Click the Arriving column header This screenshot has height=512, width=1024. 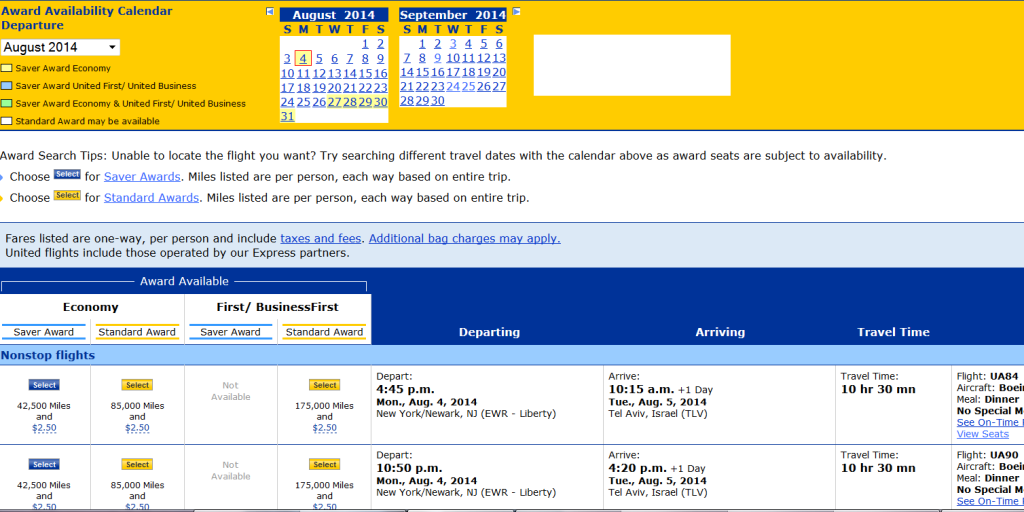pyautogui.click(x=720, y=332)
